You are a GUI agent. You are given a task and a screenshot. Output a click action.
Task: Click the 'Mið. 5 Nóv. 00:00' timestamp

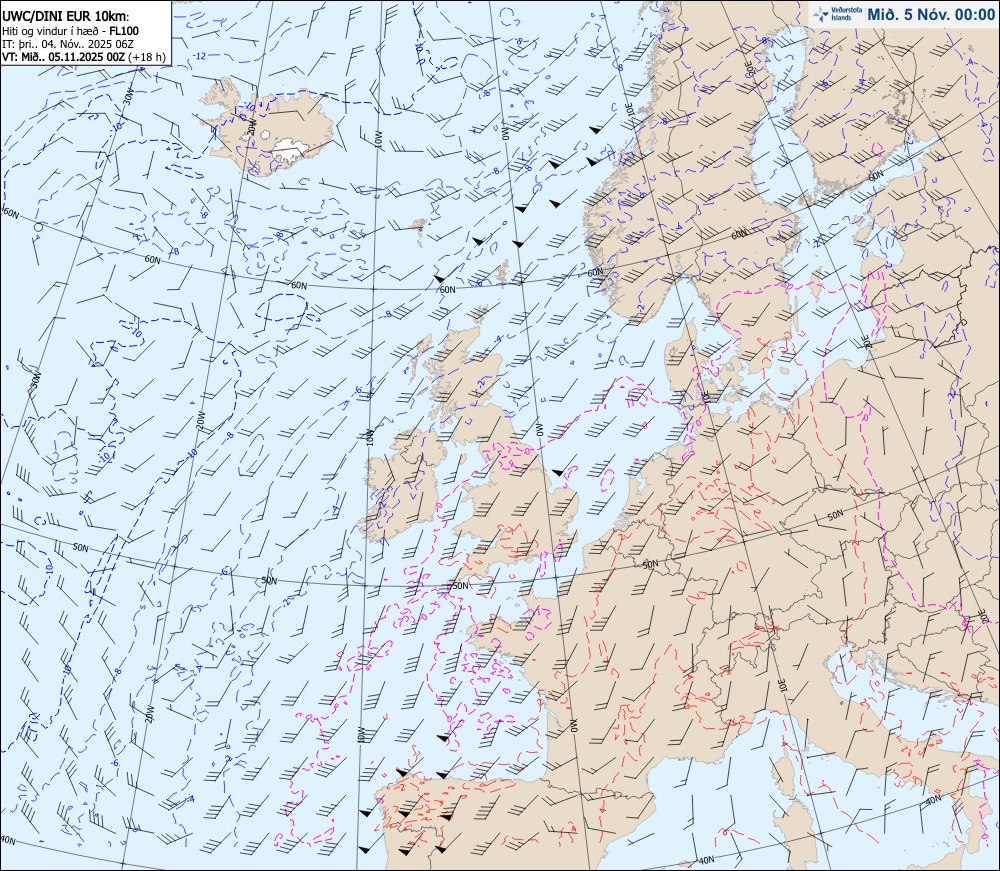pos(930,15)
